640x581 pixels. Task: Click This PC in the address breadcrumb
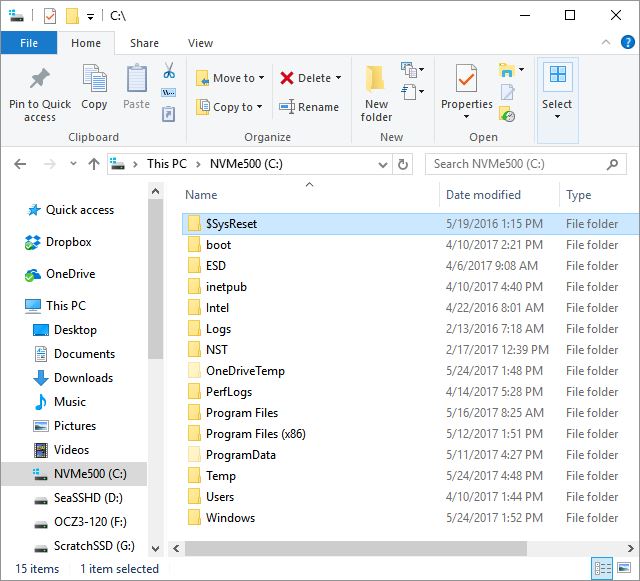[x=167, y=164]
